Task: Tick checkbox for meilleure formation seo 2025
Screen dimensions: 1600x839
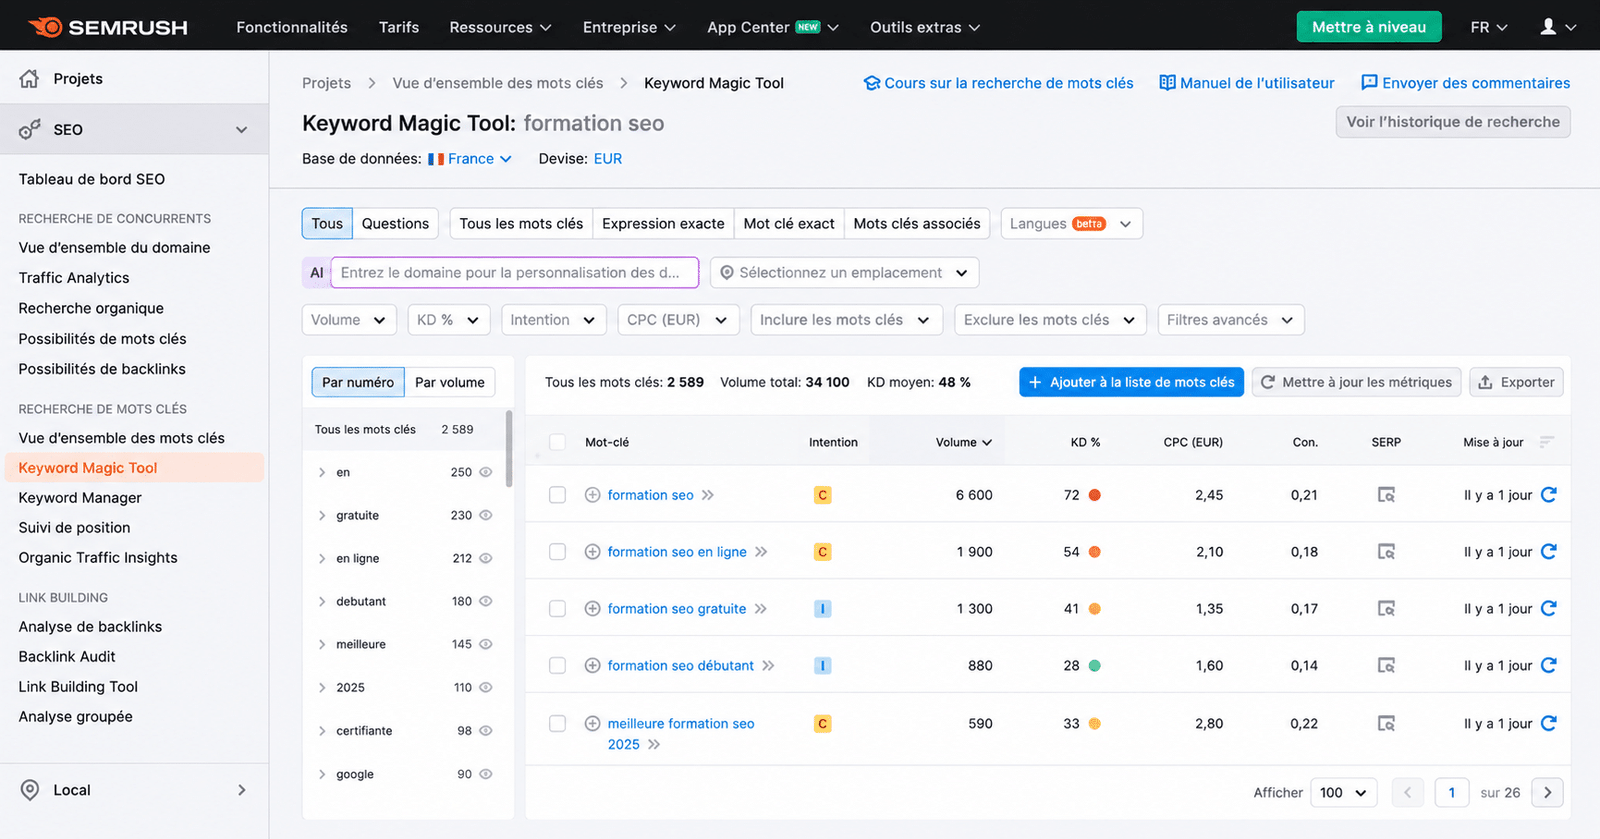Action: point(558,724)
